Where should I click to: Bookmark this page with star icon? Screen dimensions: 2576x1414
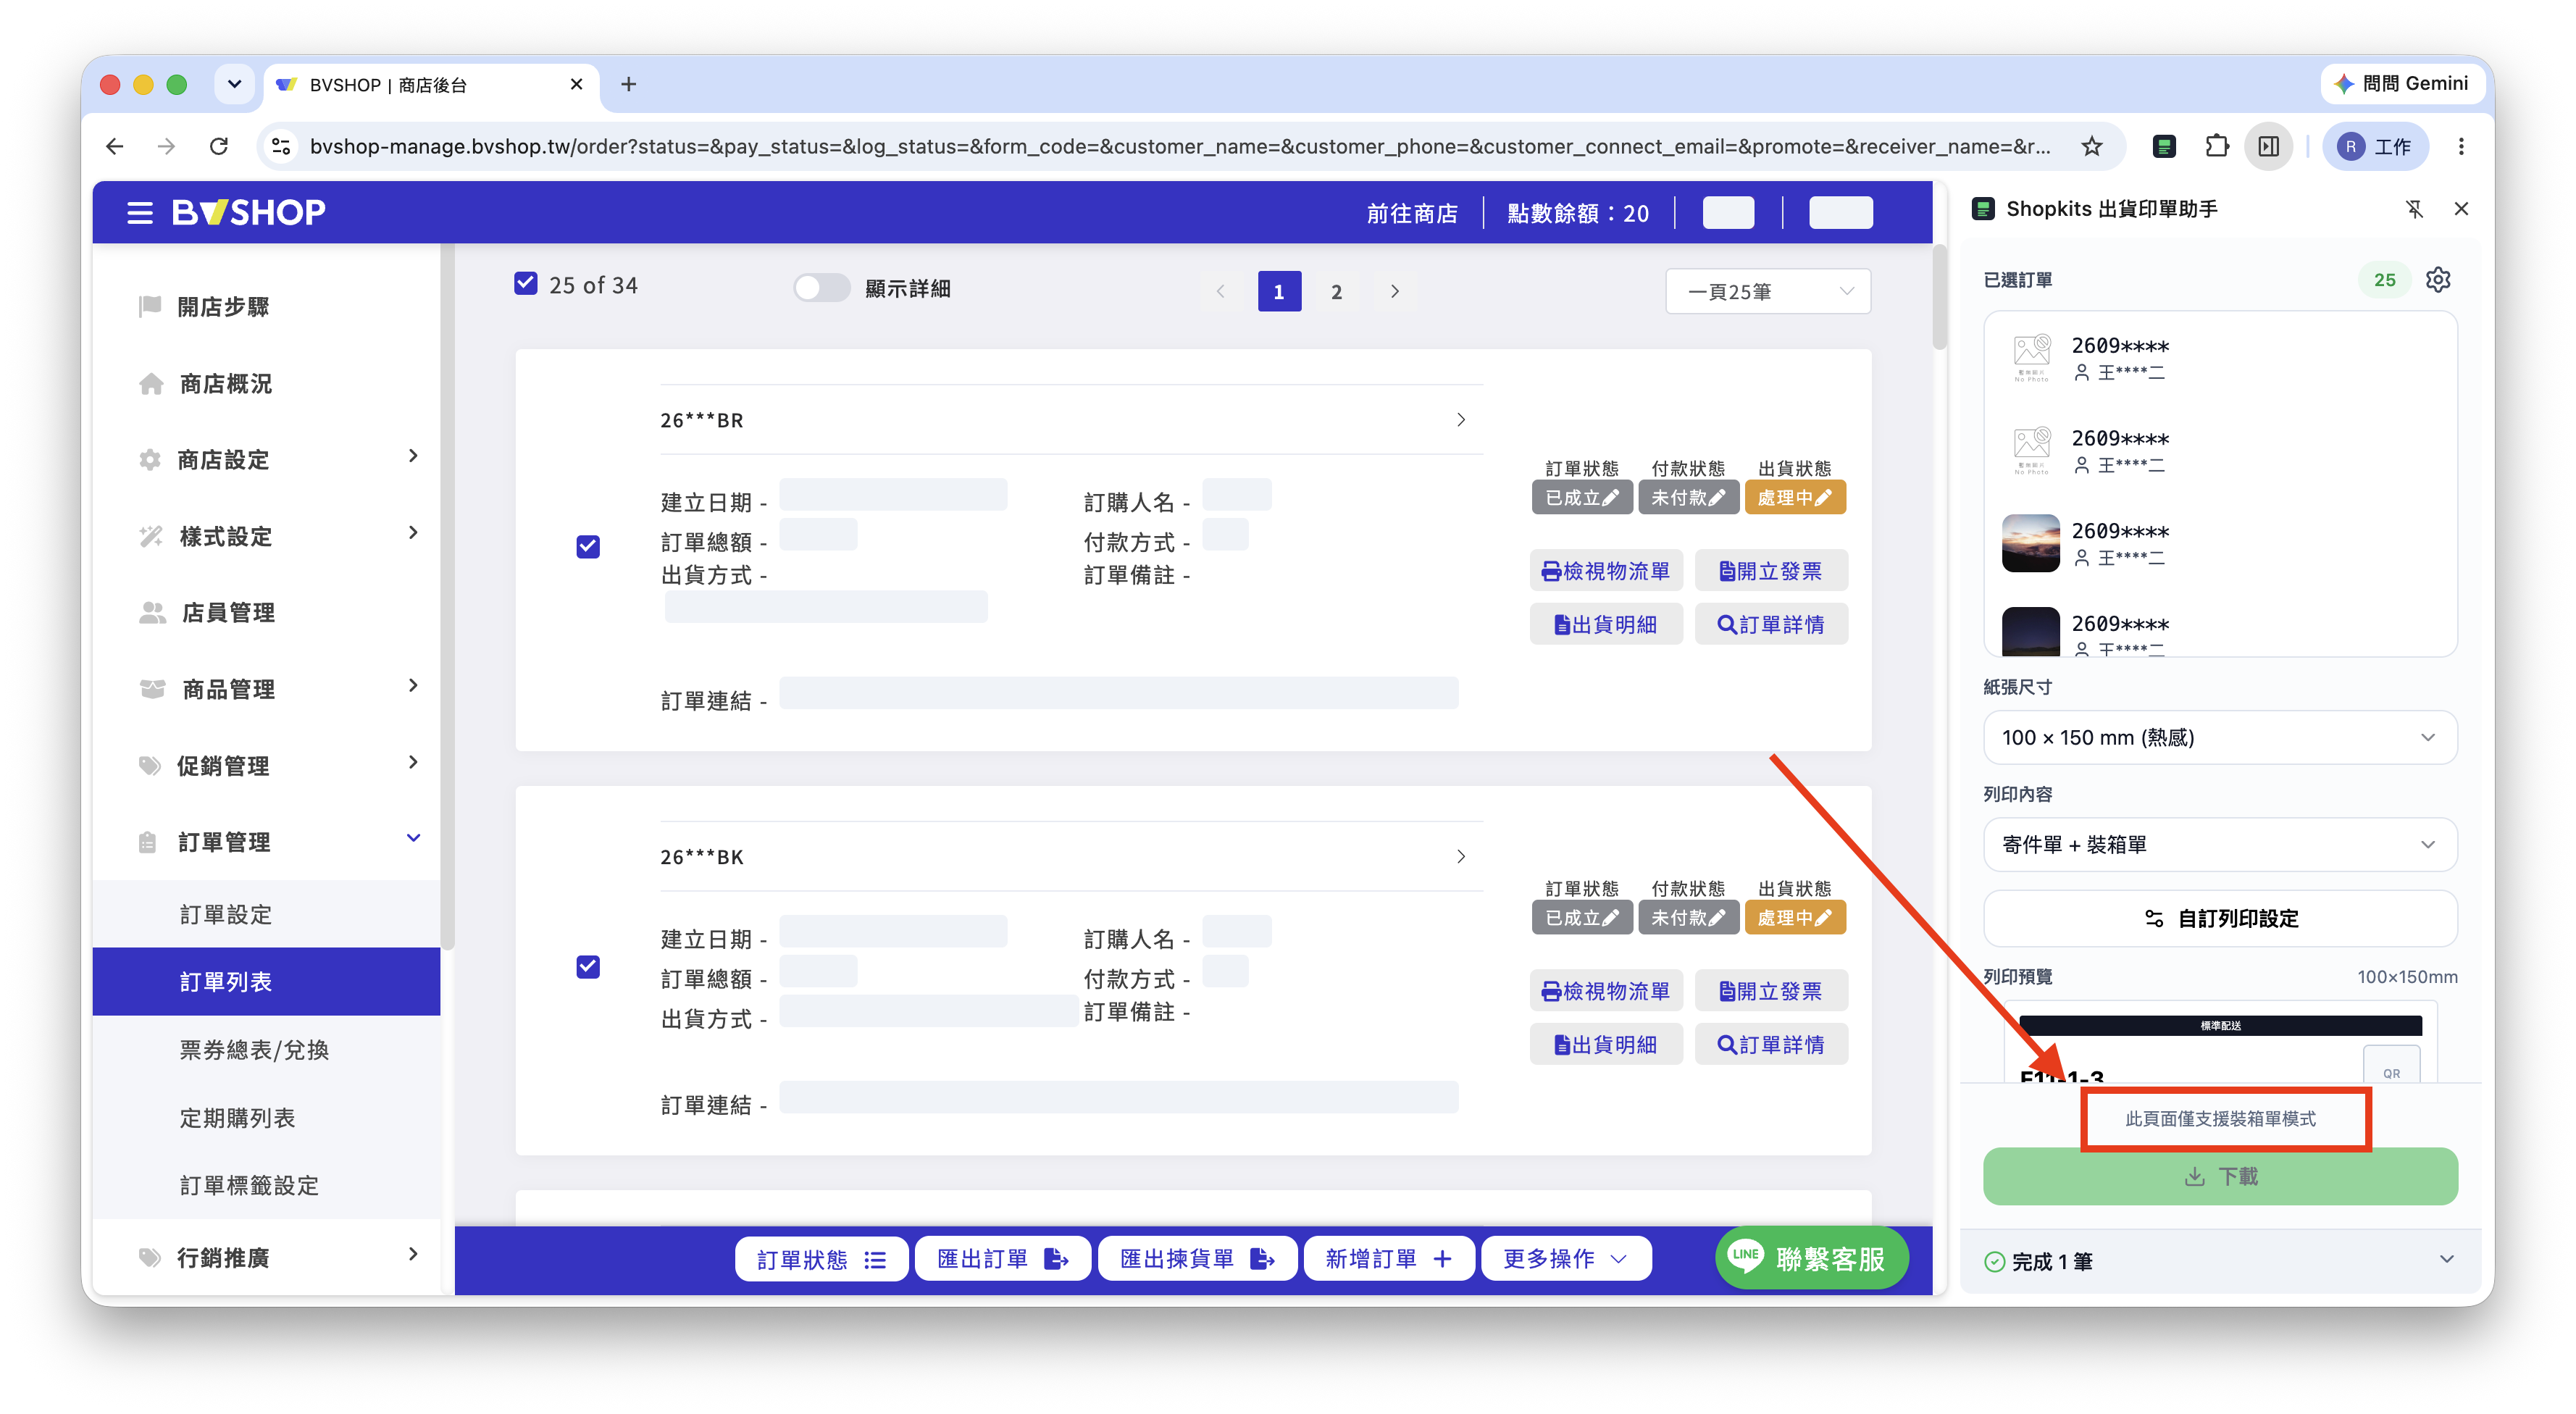[2091, 147]
